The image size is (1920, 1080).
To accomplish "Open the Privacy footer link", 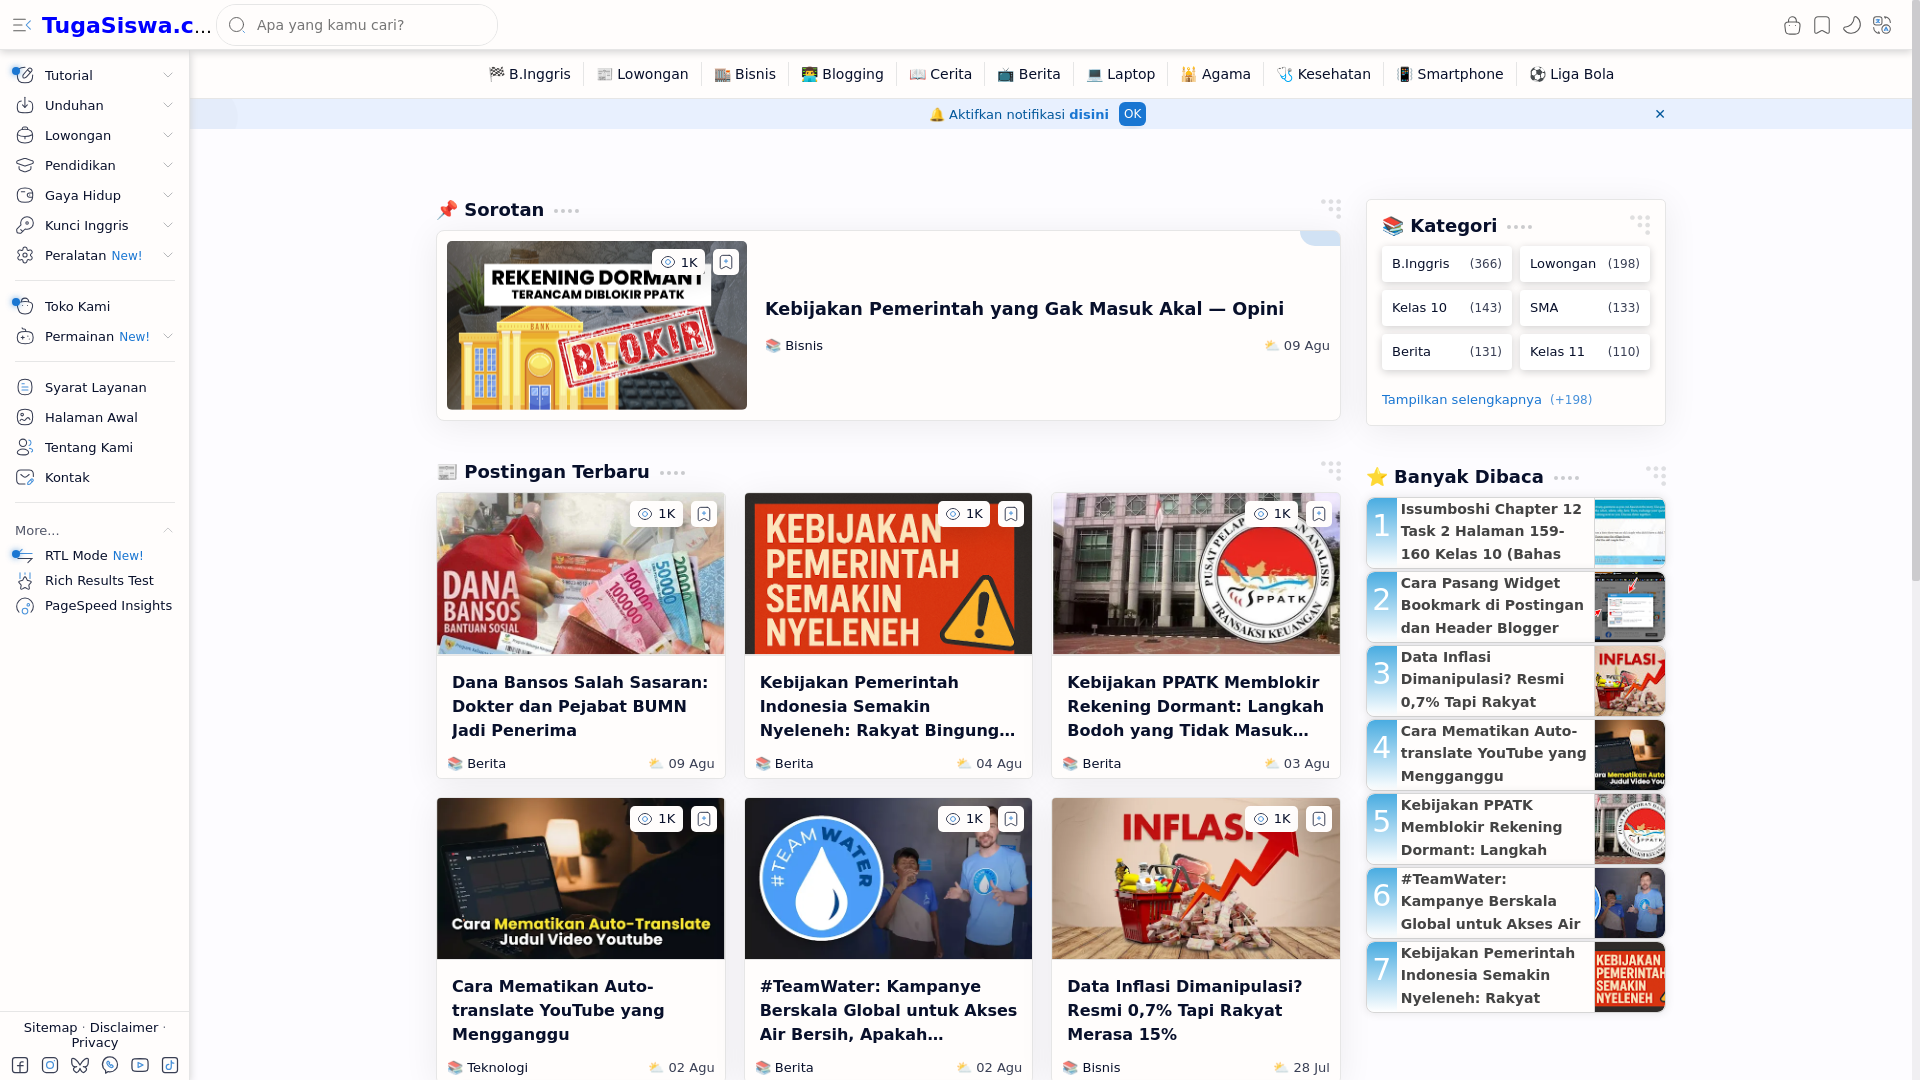I will (95, 1042).
